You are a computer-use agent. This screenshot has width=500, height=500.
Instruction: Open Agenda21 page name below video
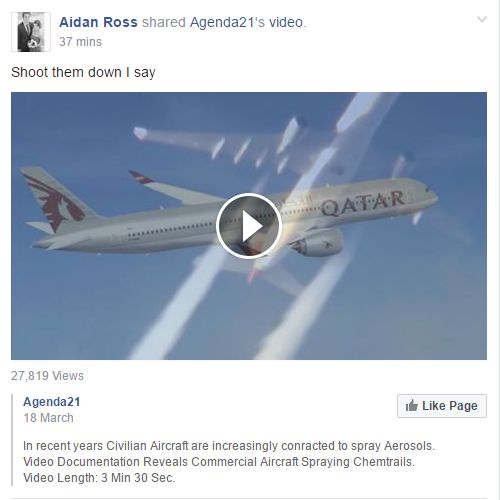(x=52, y=402)
